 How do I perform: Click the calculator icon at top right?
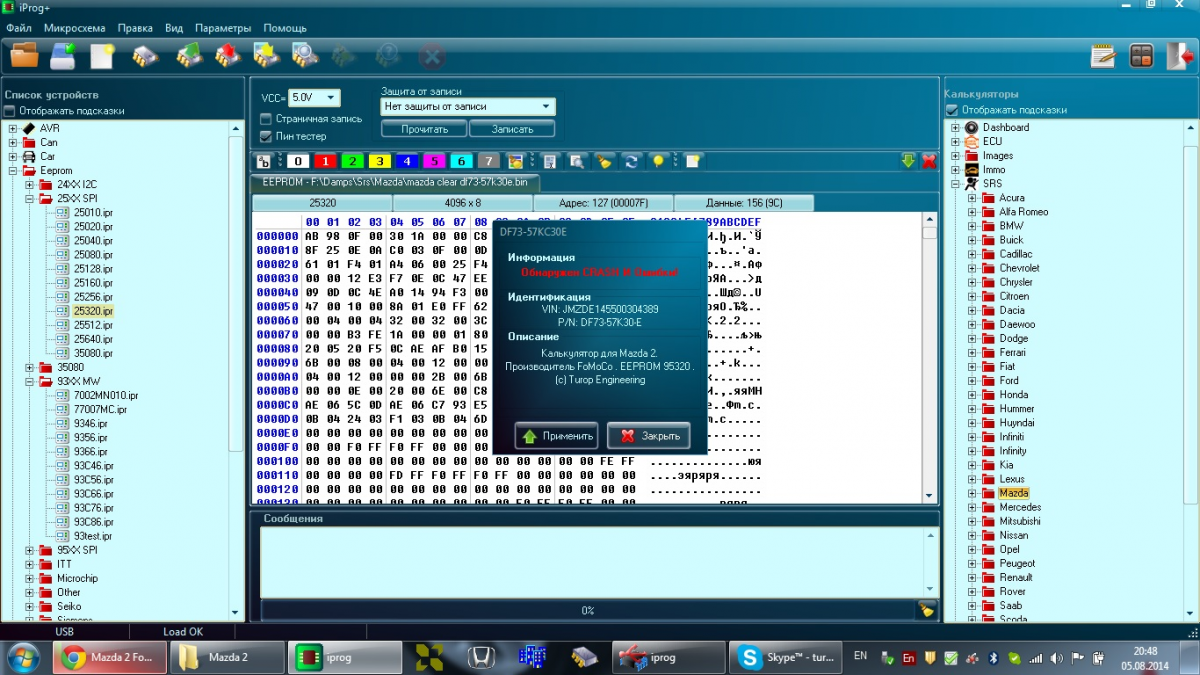1141,55
